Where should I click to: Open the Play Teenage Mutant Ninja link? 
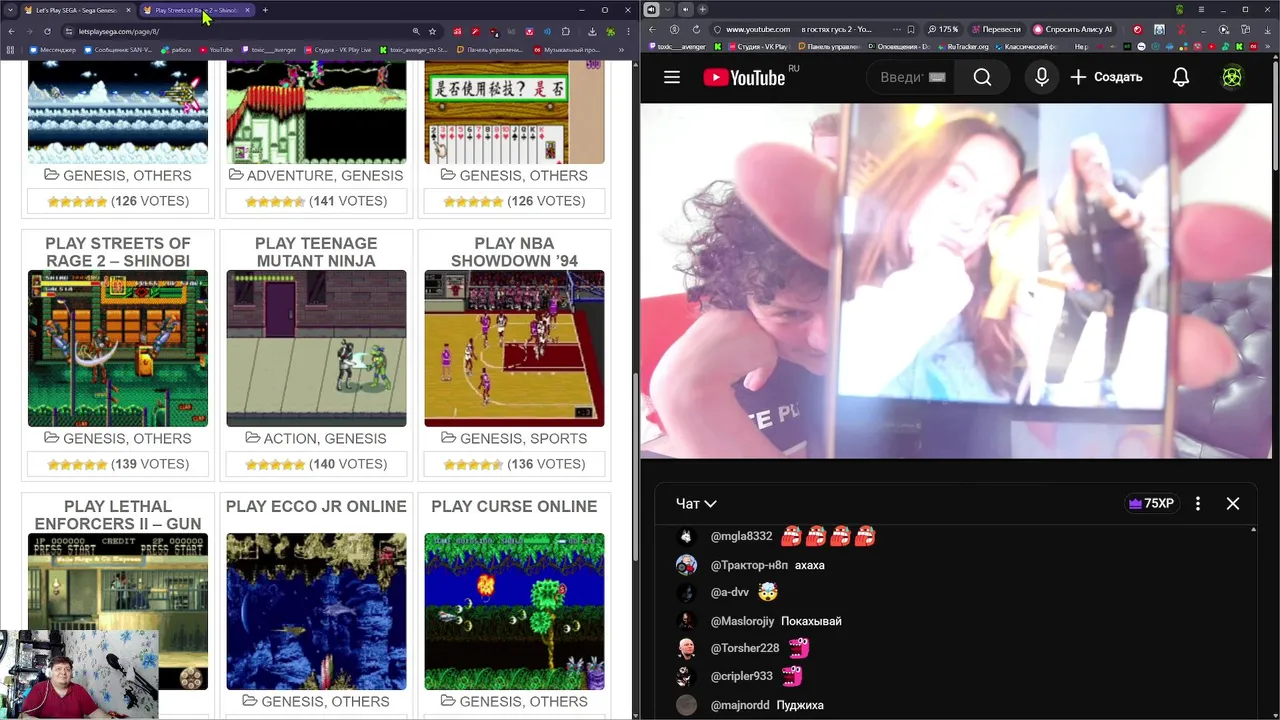coord(316,252)
